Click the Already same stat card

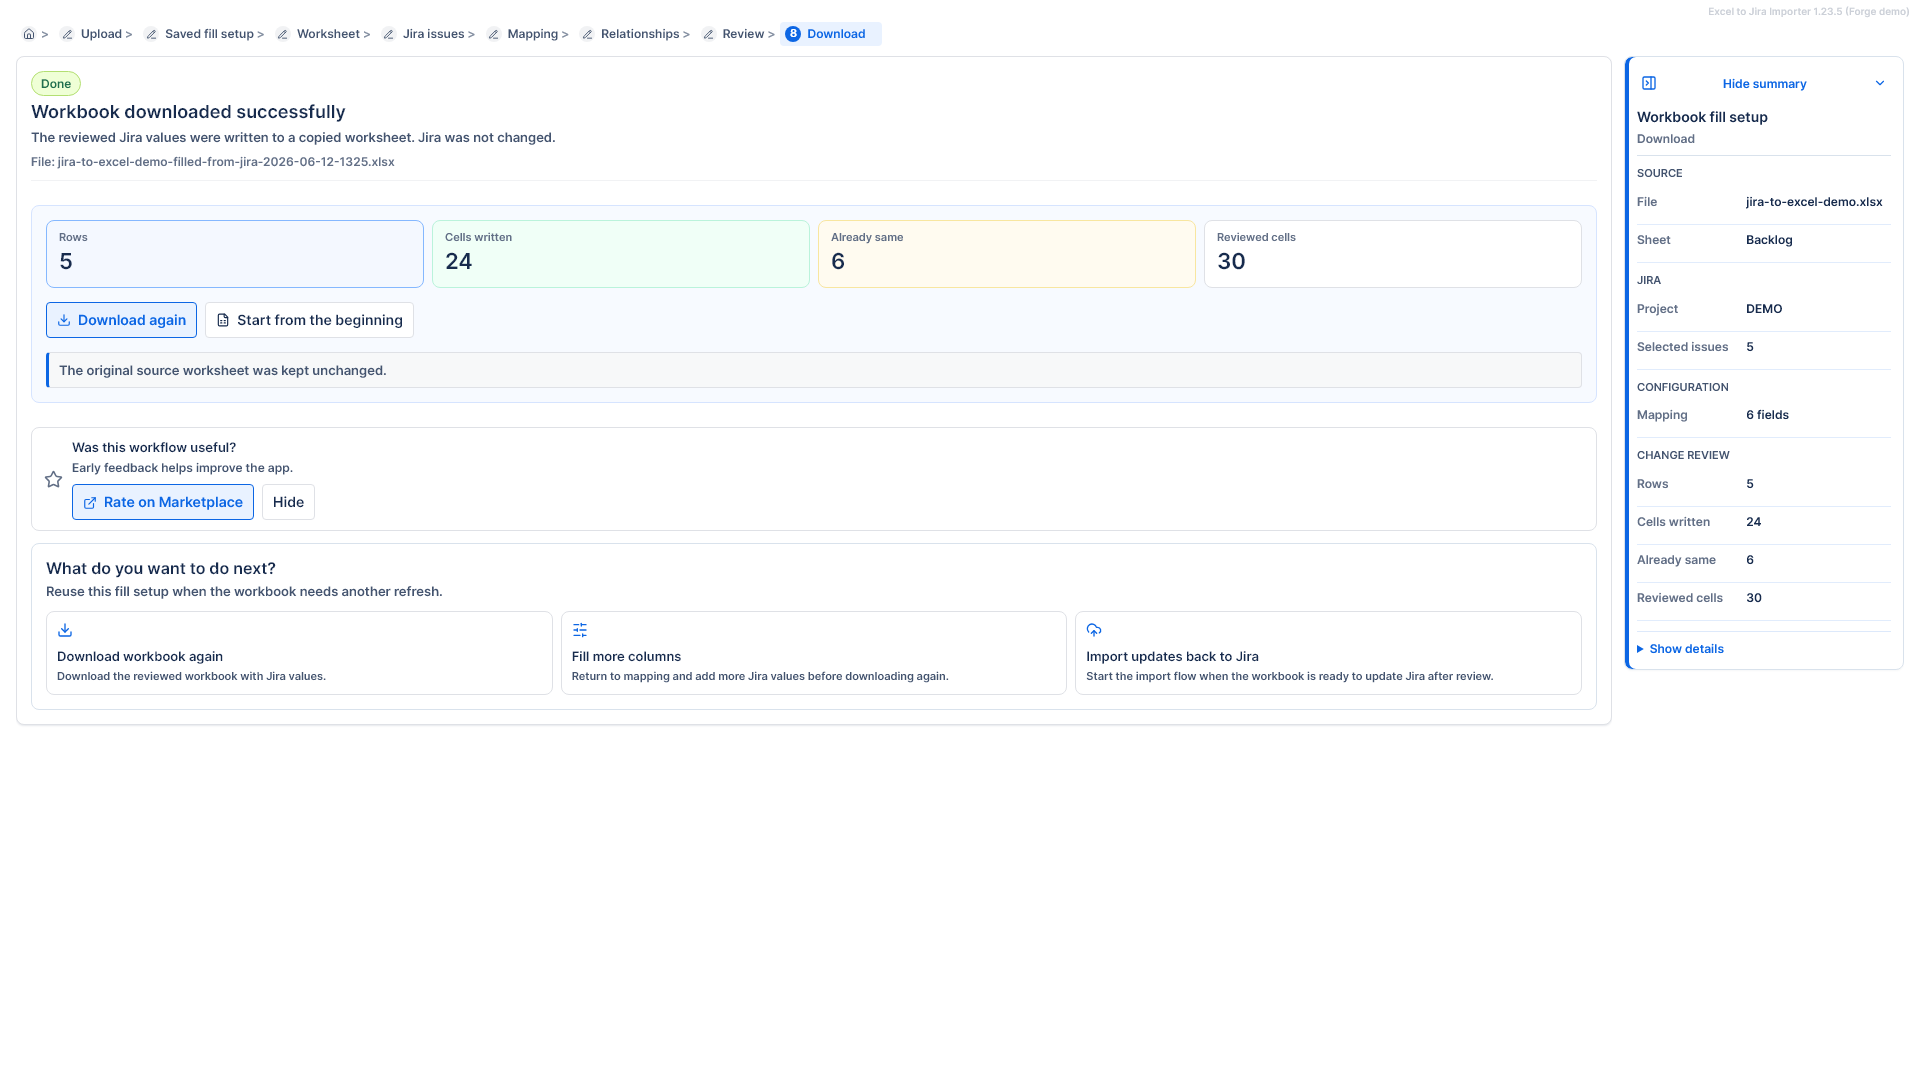(1007, 254)
